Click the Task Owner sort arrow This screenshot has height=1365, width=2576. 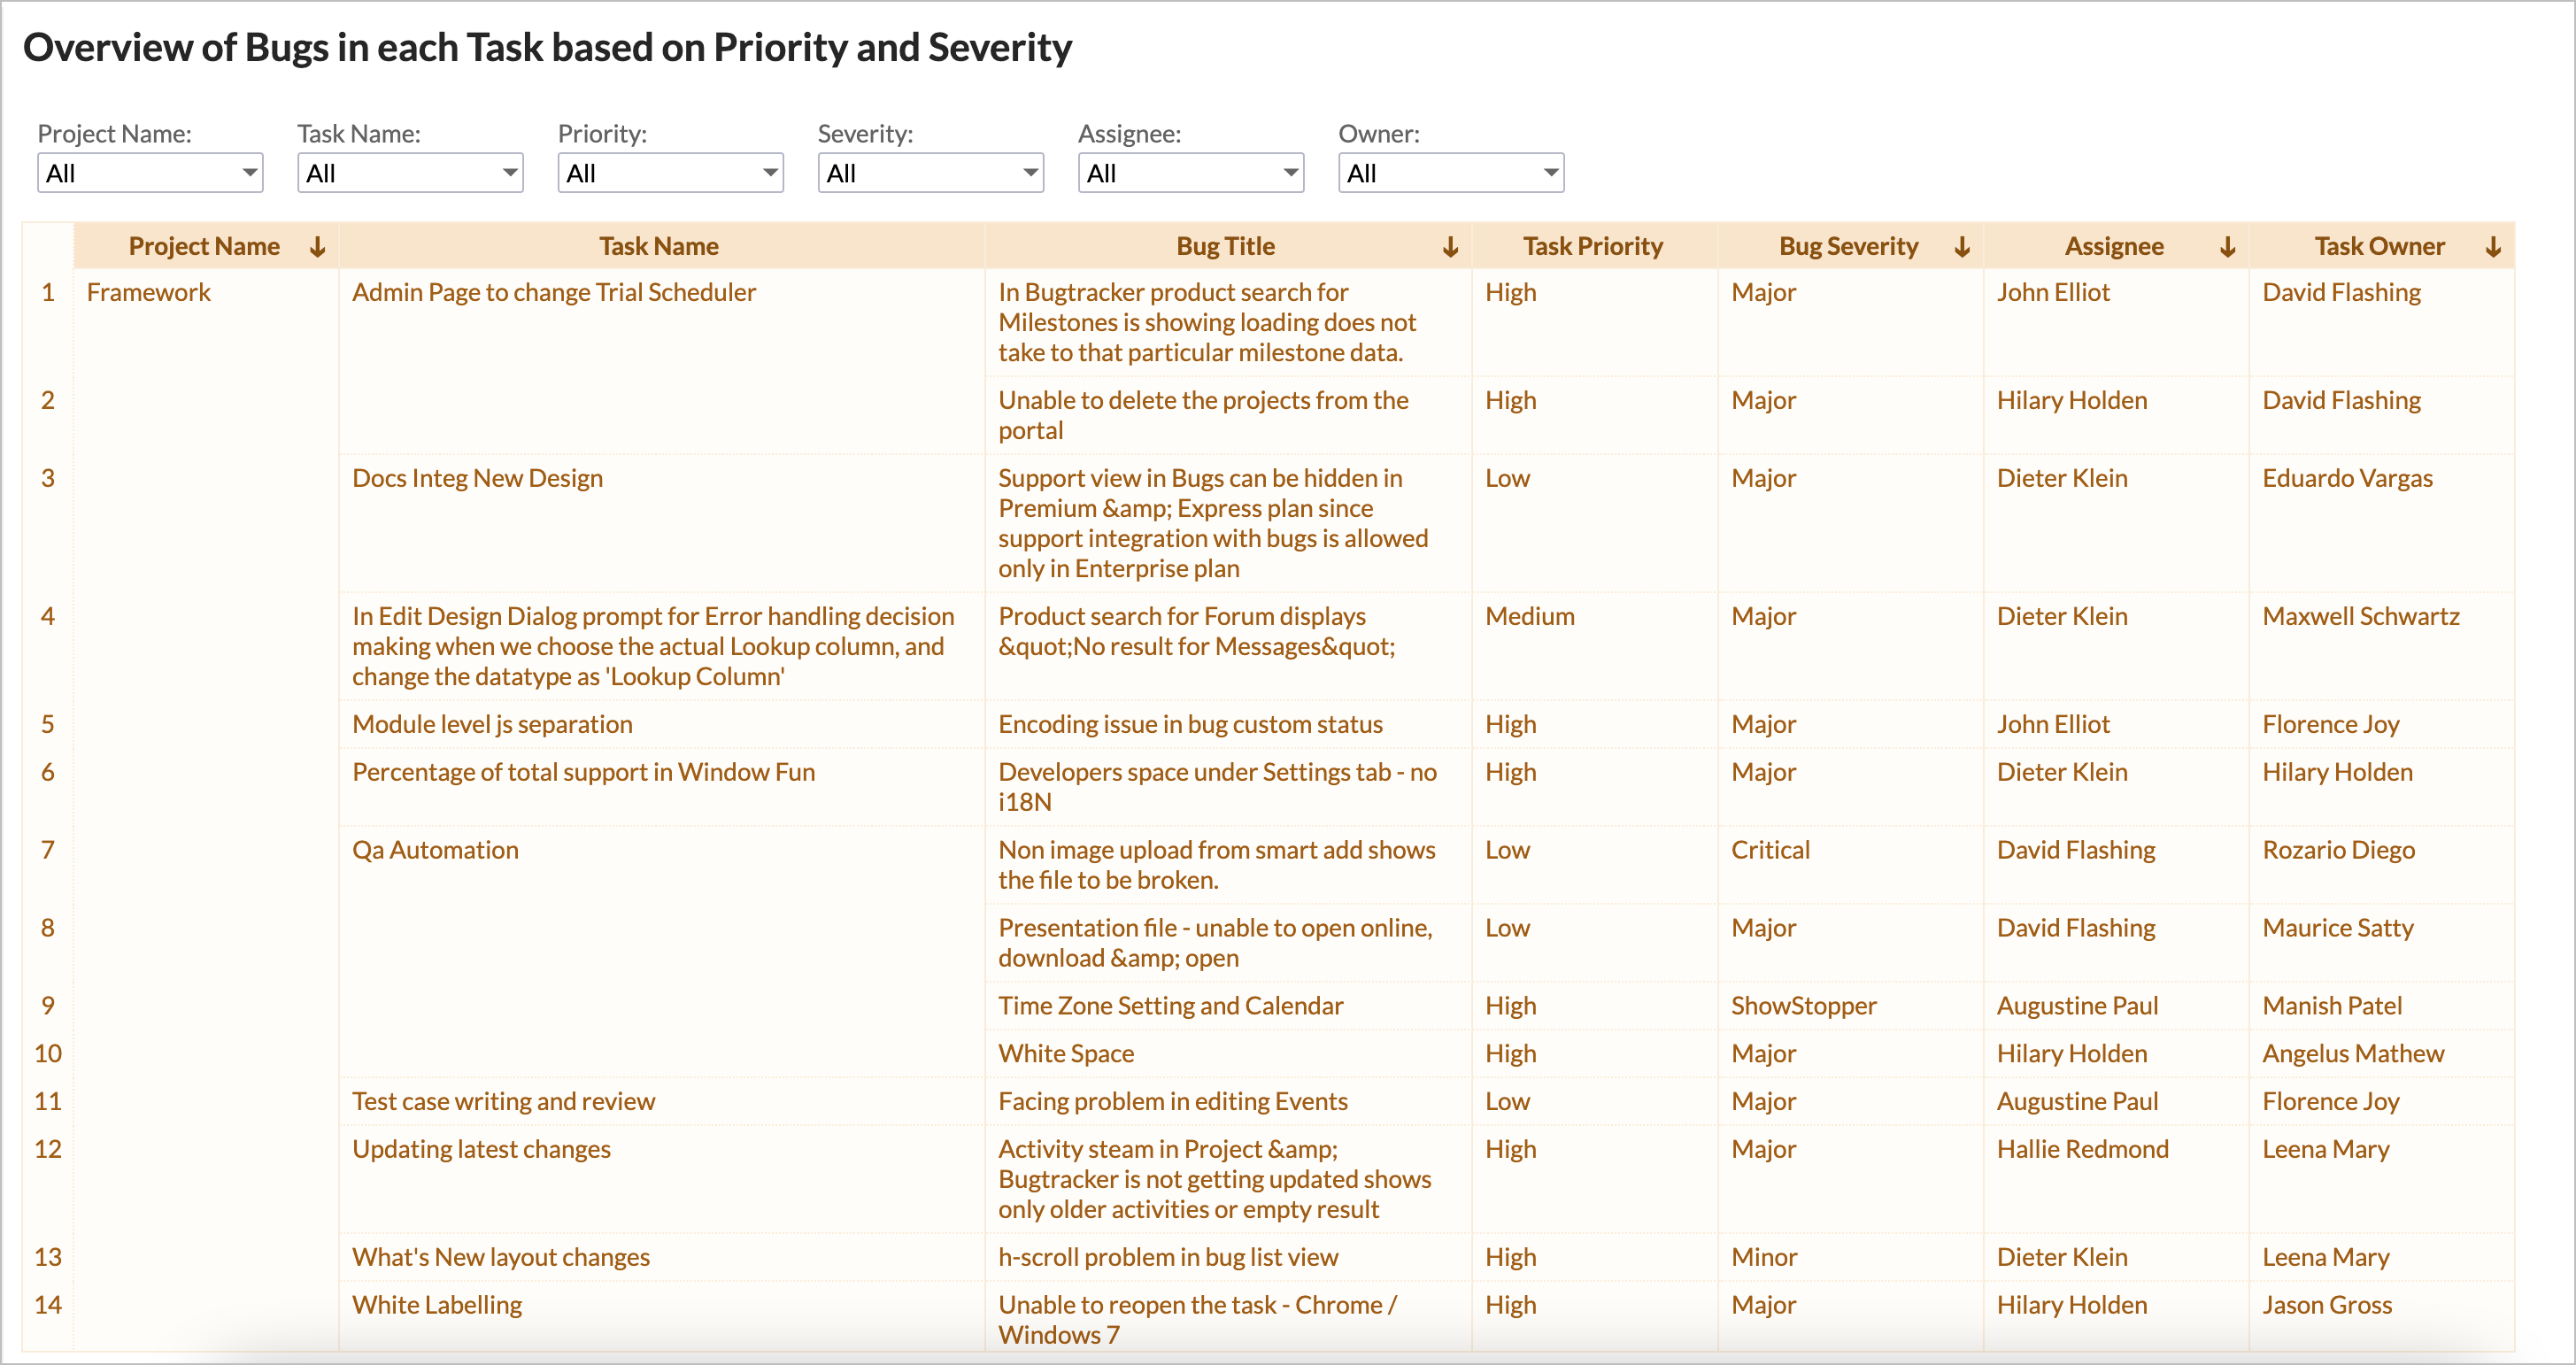tap(2491, 246)
